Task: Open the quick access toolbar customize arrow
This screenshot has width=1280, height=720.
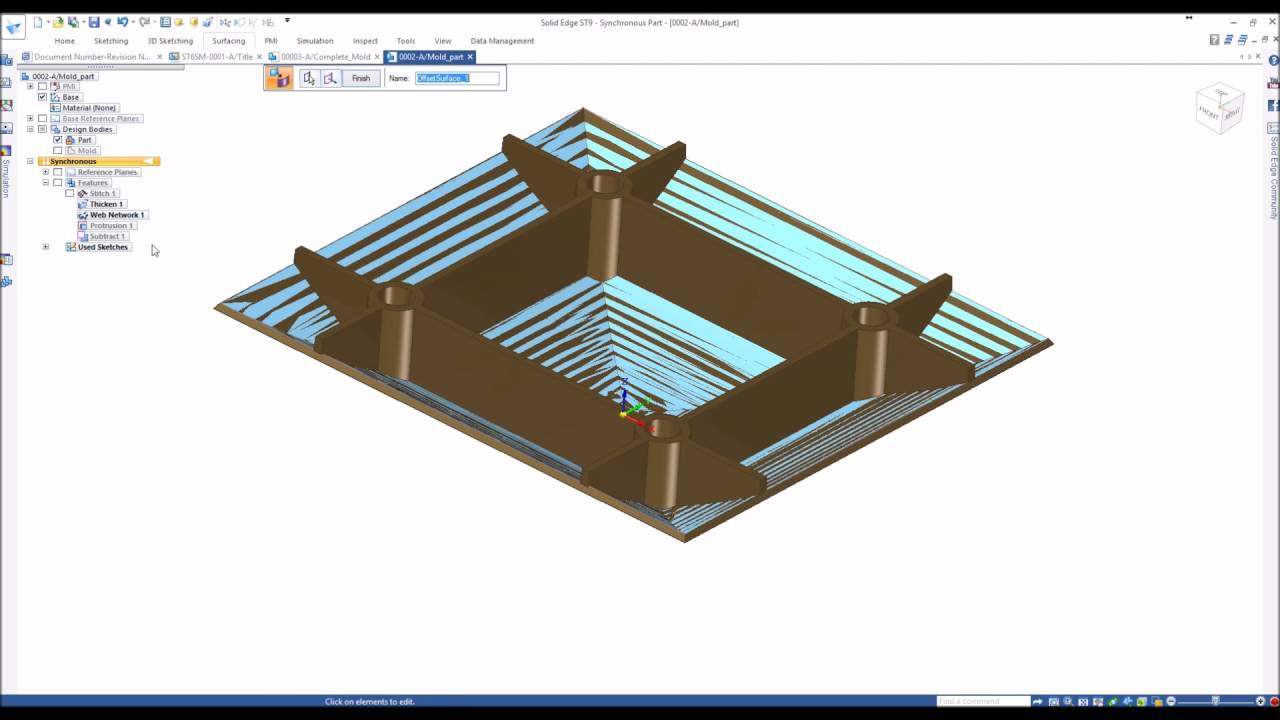Action: pos(287,20)
